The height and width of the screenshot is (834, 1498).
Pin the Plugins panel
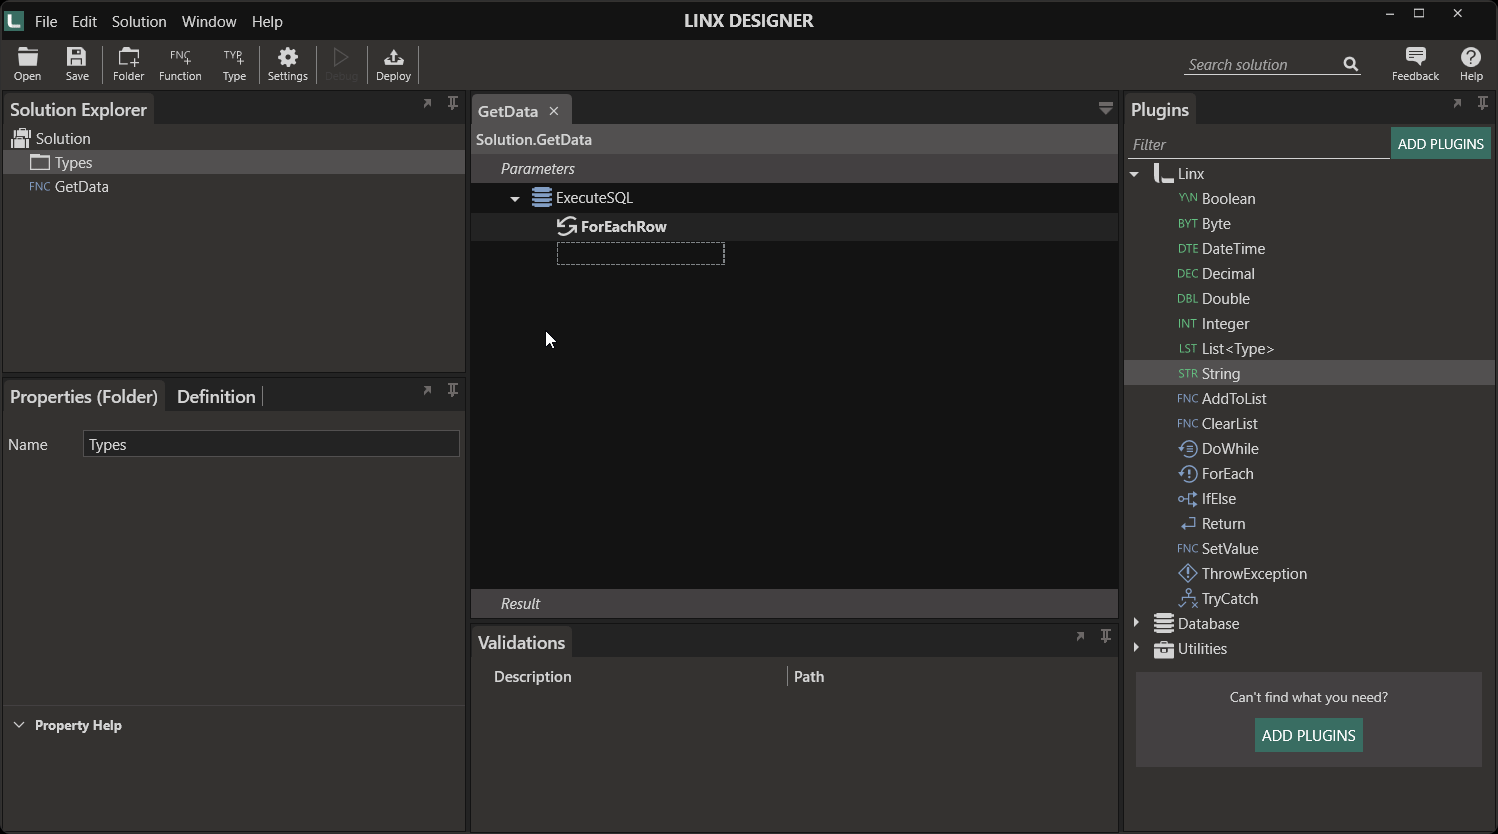tap(1483, 103)
